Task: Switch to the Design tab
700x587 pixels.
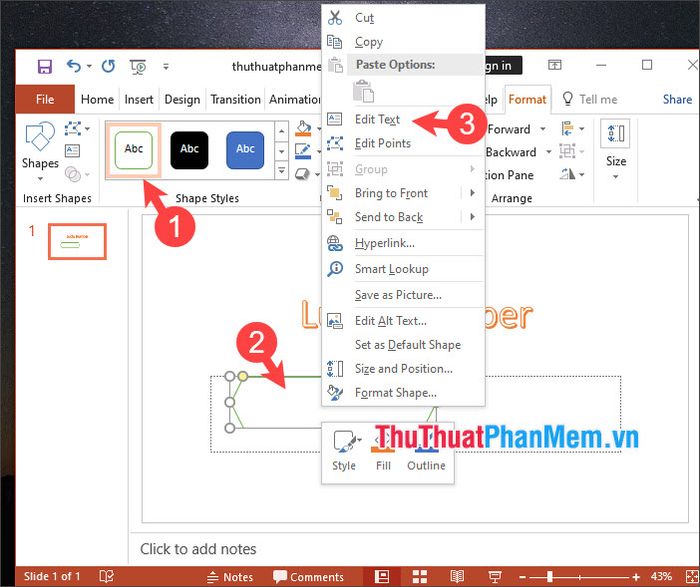Action: coord(182,99)
